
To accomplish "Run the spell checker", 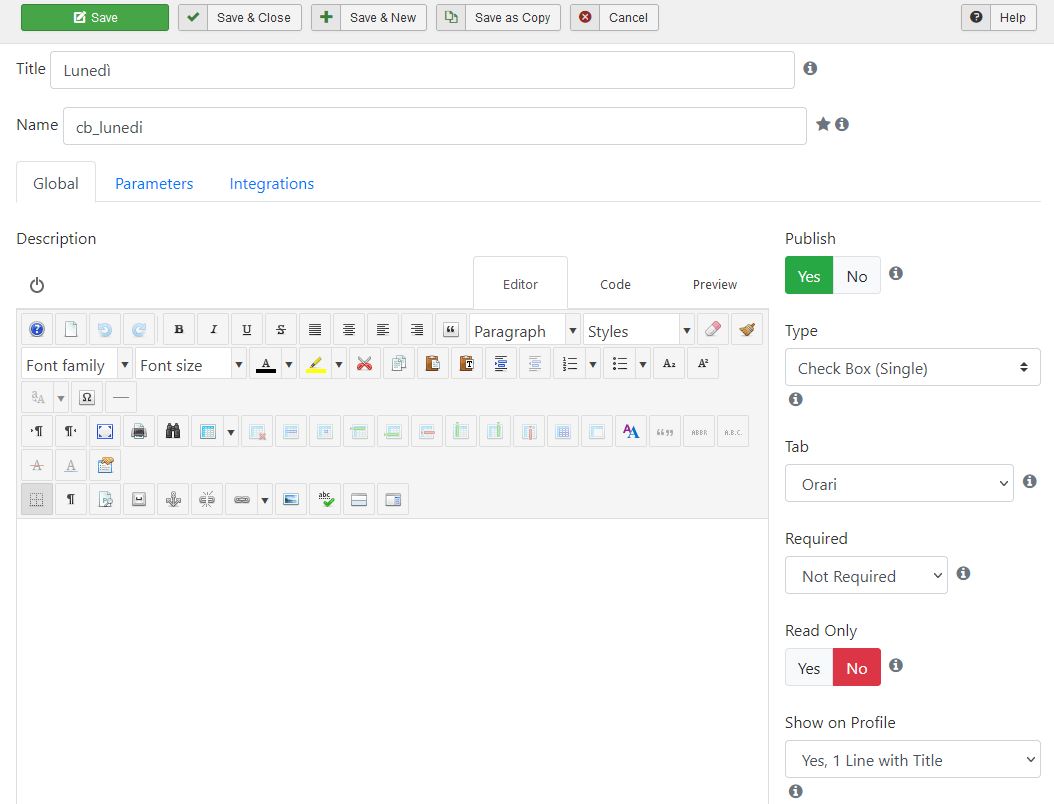I will click(325, 499).
